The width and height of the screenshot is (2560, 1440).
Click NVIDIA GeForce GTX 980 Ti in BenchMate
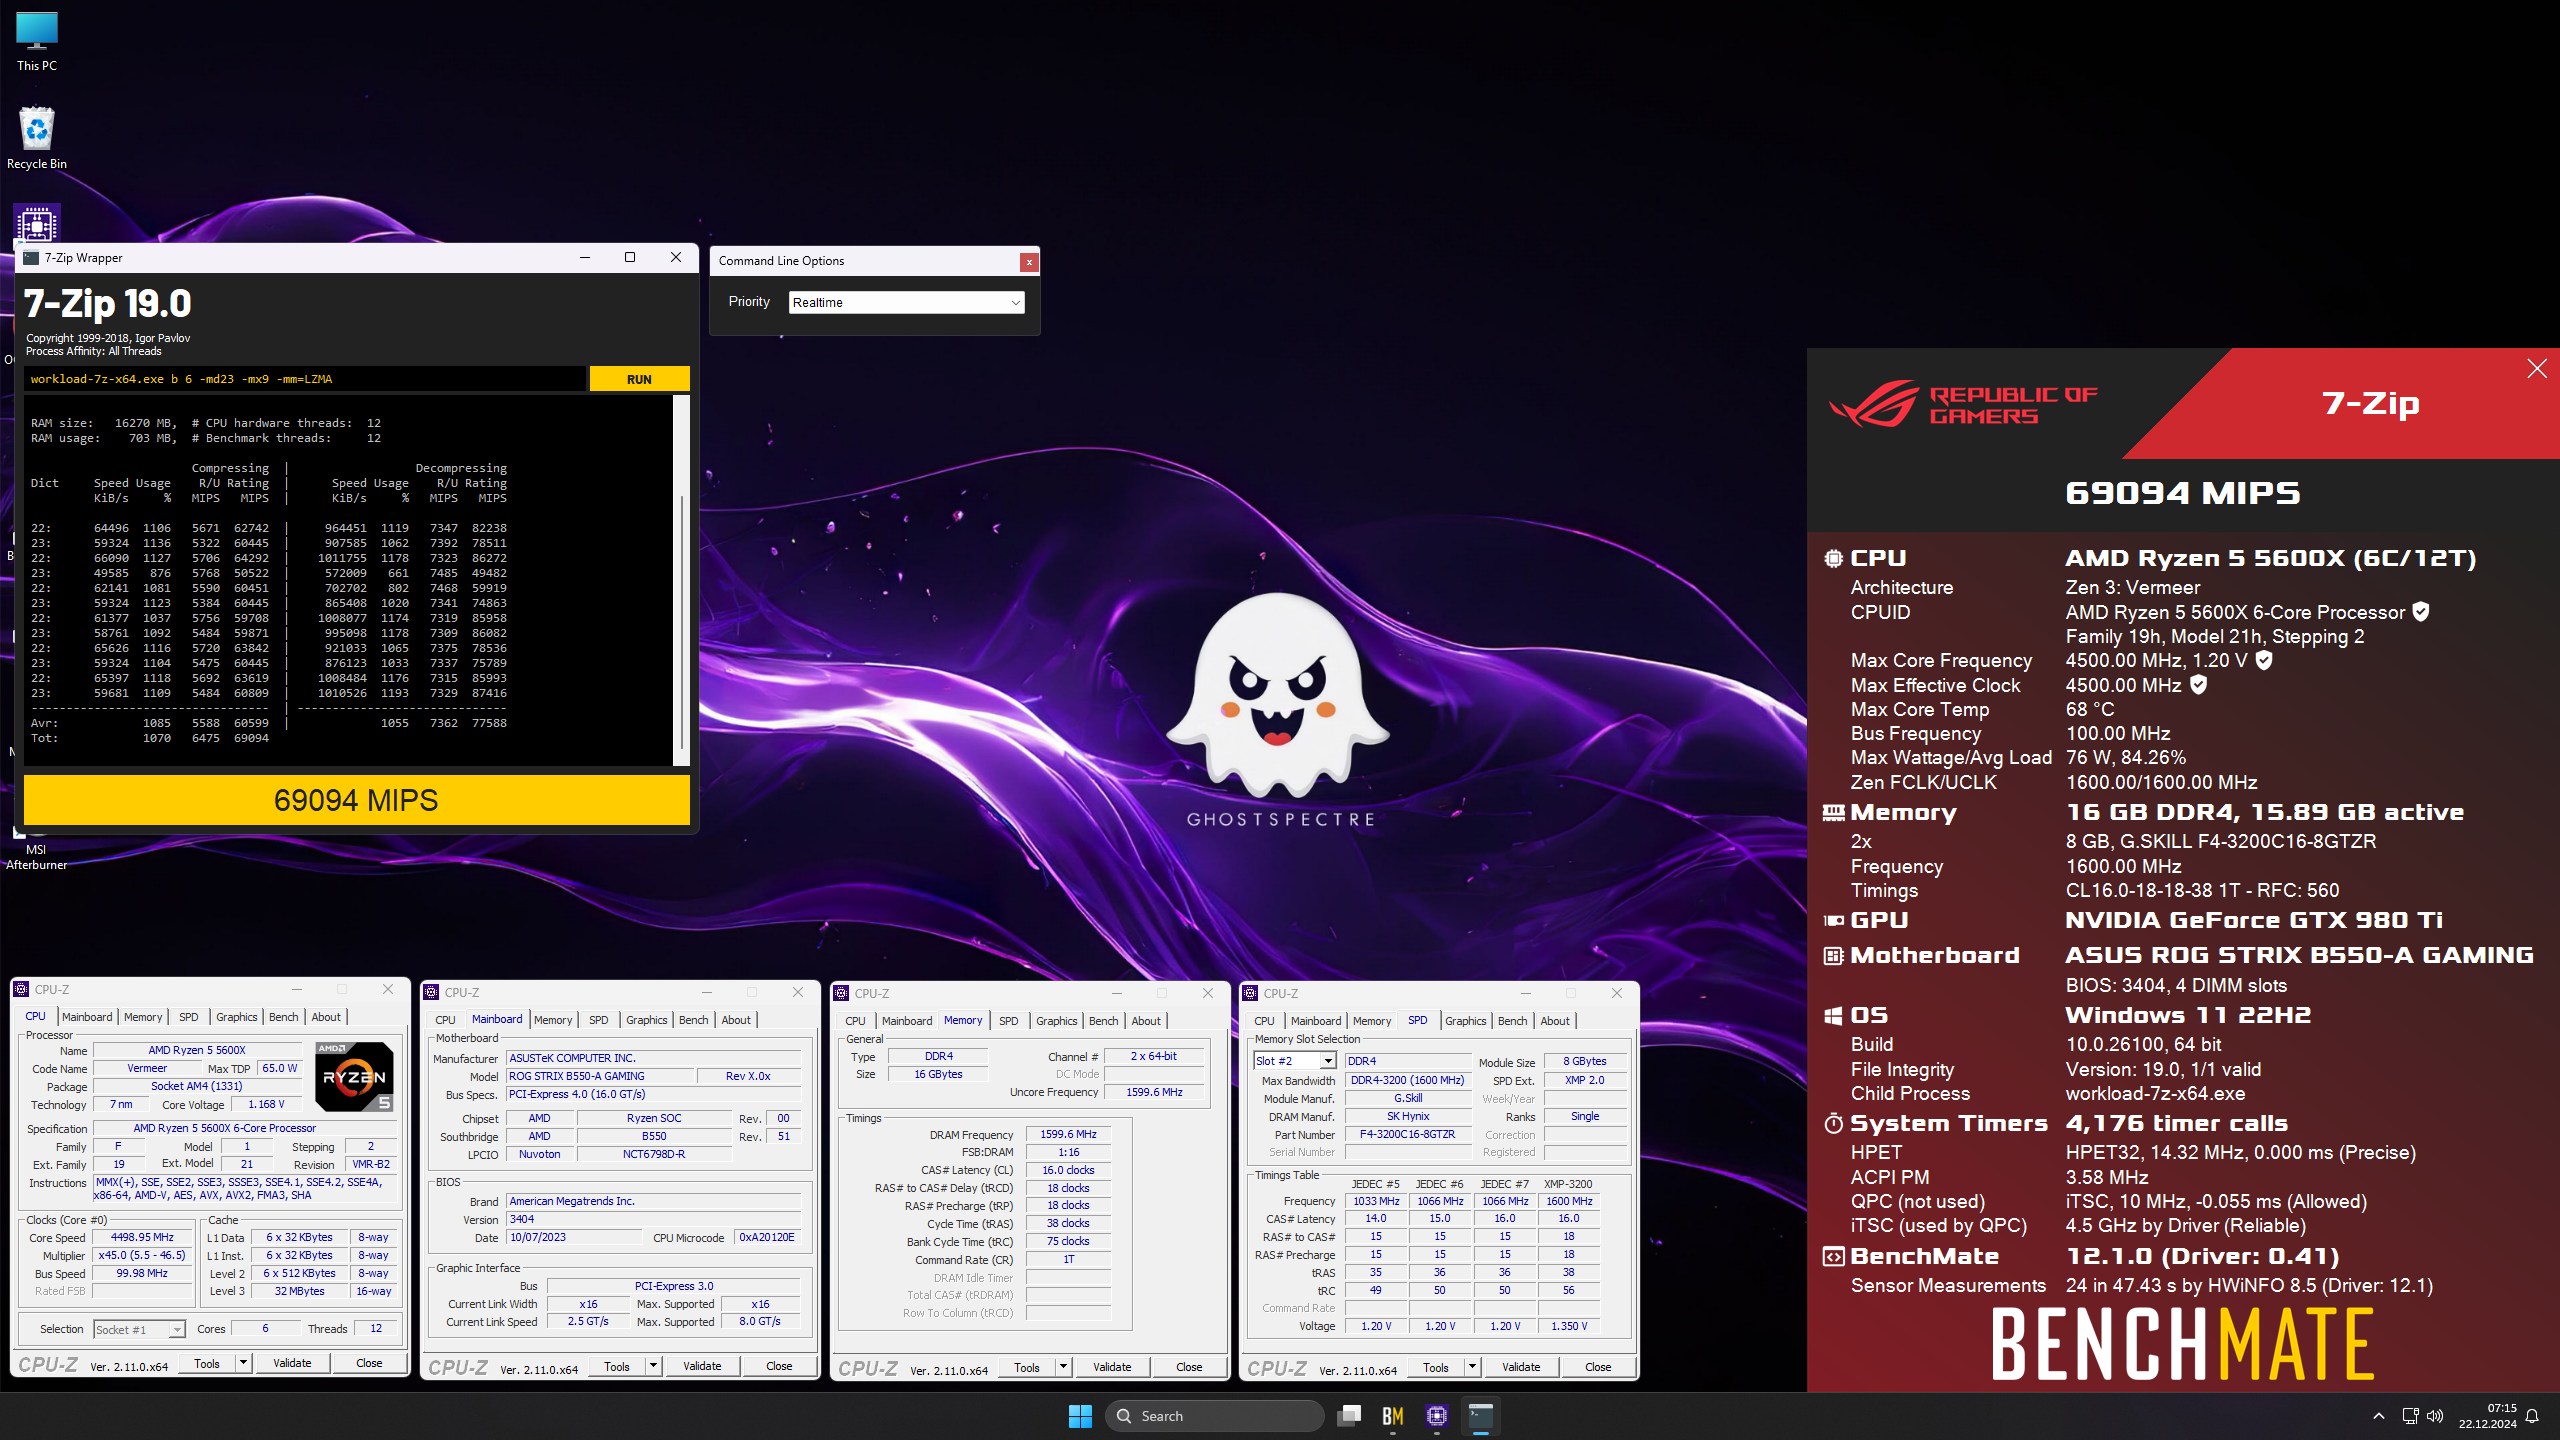coord(2254,920)
